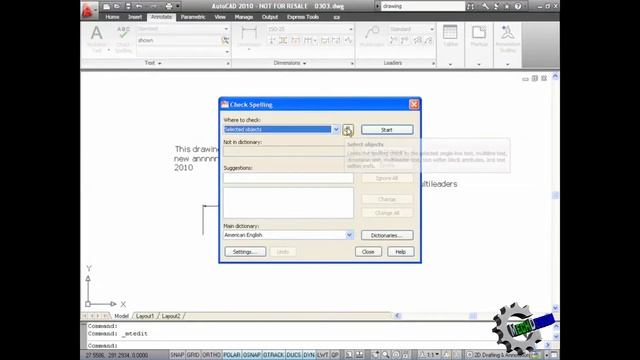
Task: Toggle POLAR tracking in status bar
Action: click(231, 355)
